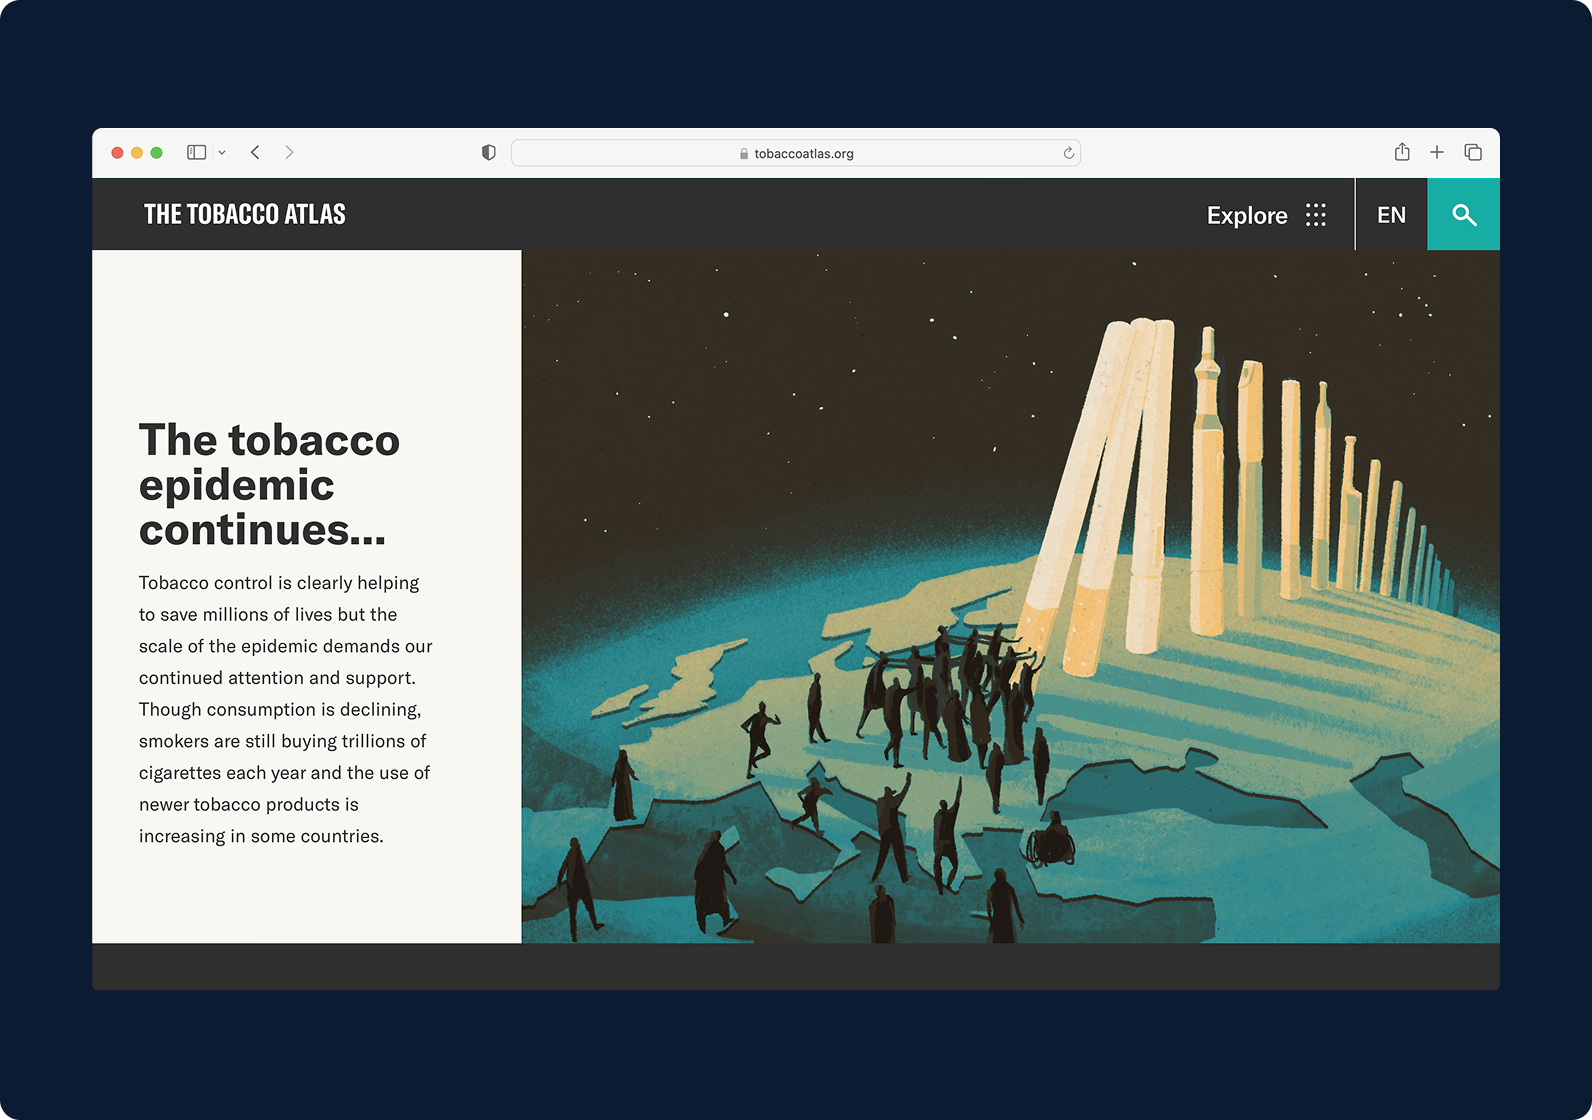Click the teal search magnifier button

[x=1464, y=214]
